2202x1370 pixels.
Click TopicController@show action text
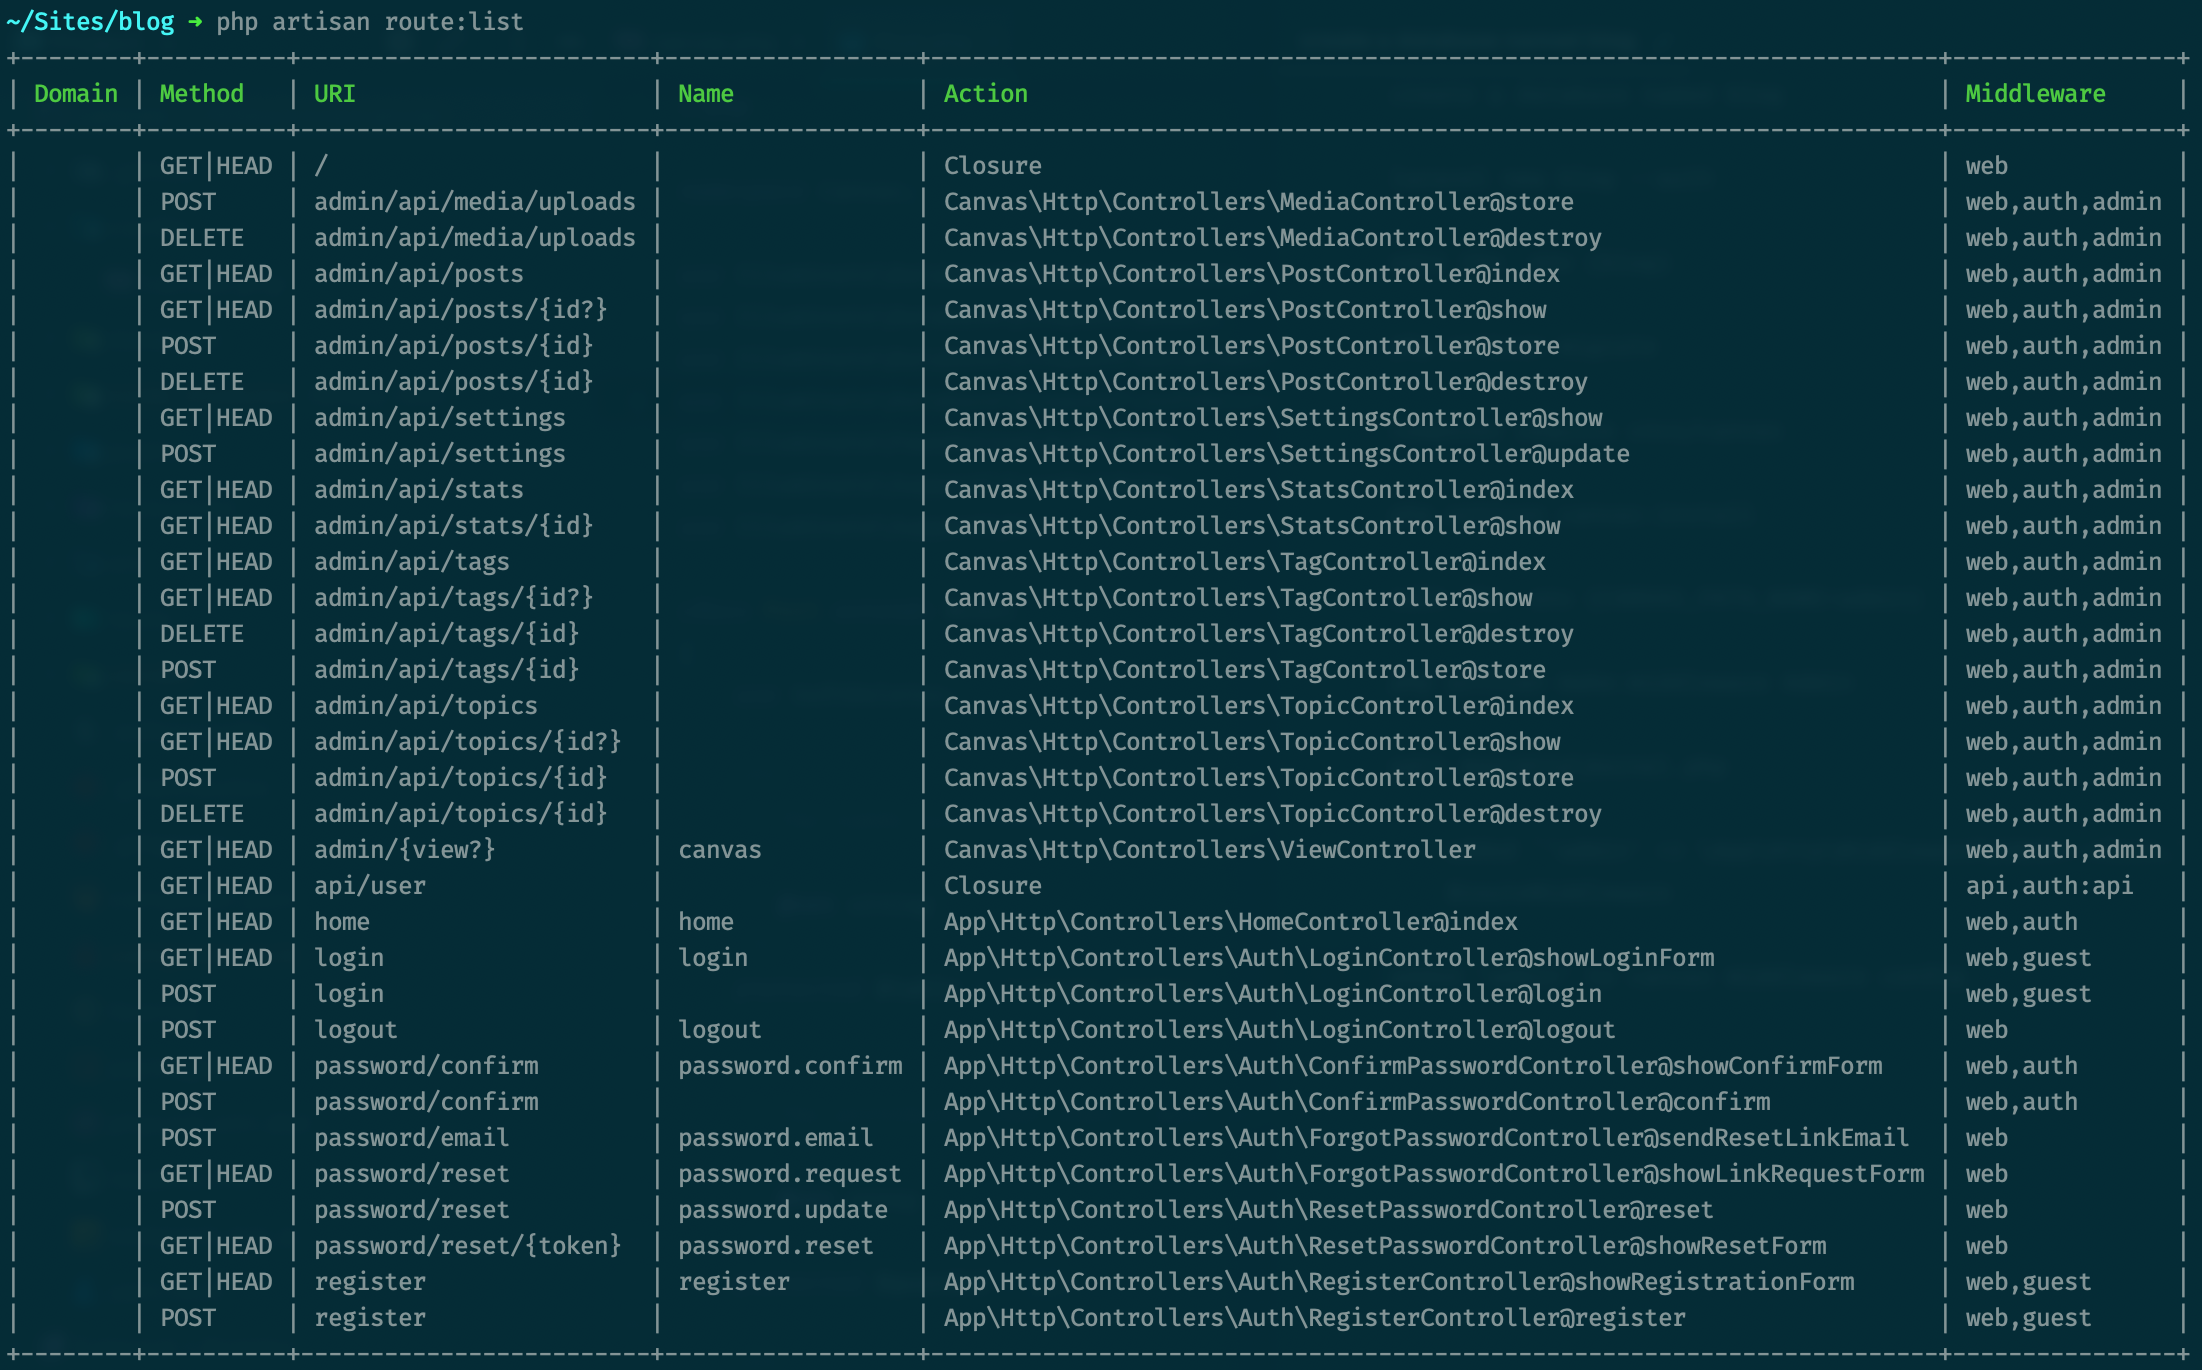pos(1252,742)
